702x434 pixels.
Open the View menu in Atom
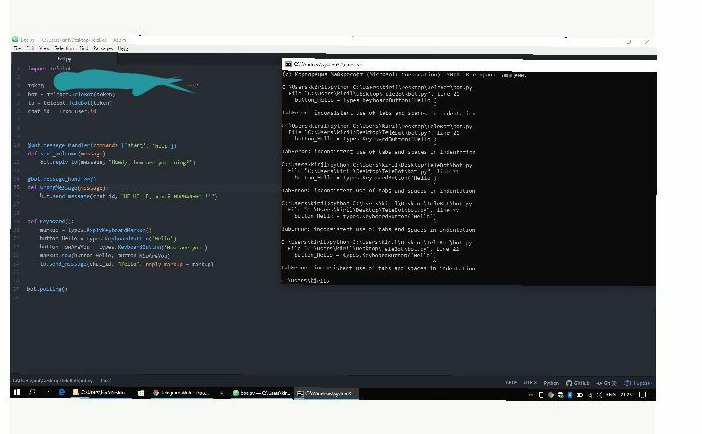click(x=44, y=48)
